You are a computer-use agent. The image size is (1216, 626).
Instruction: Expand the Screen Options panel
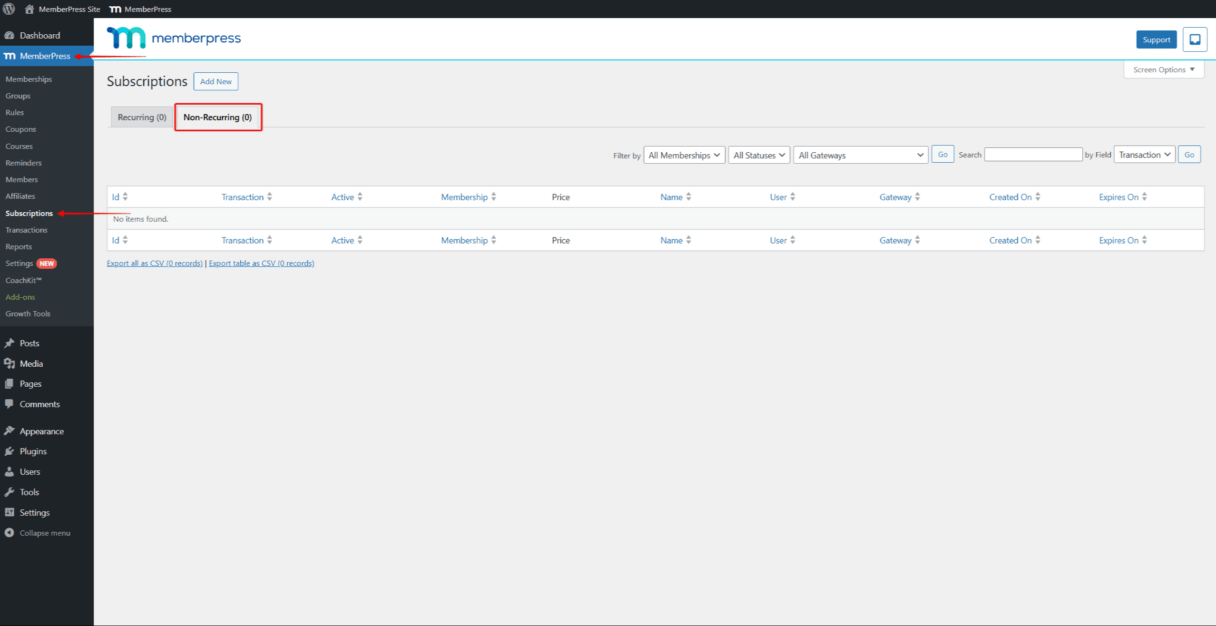(1164, 70)
